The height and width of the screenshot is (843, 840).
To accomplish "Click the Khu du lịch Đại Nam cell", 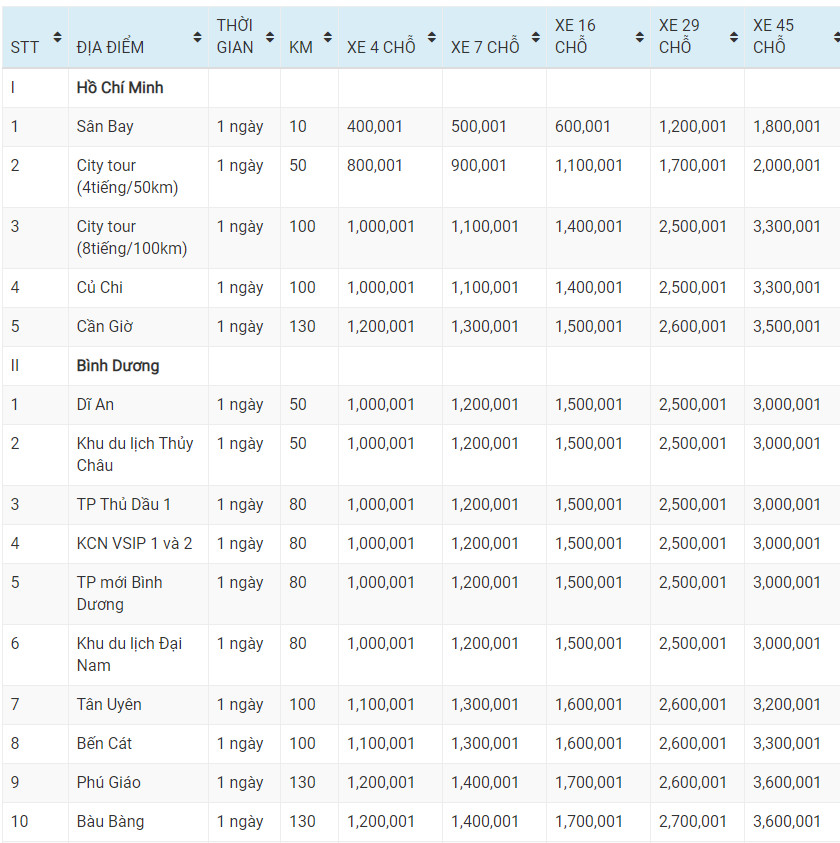I will [129, 654].
